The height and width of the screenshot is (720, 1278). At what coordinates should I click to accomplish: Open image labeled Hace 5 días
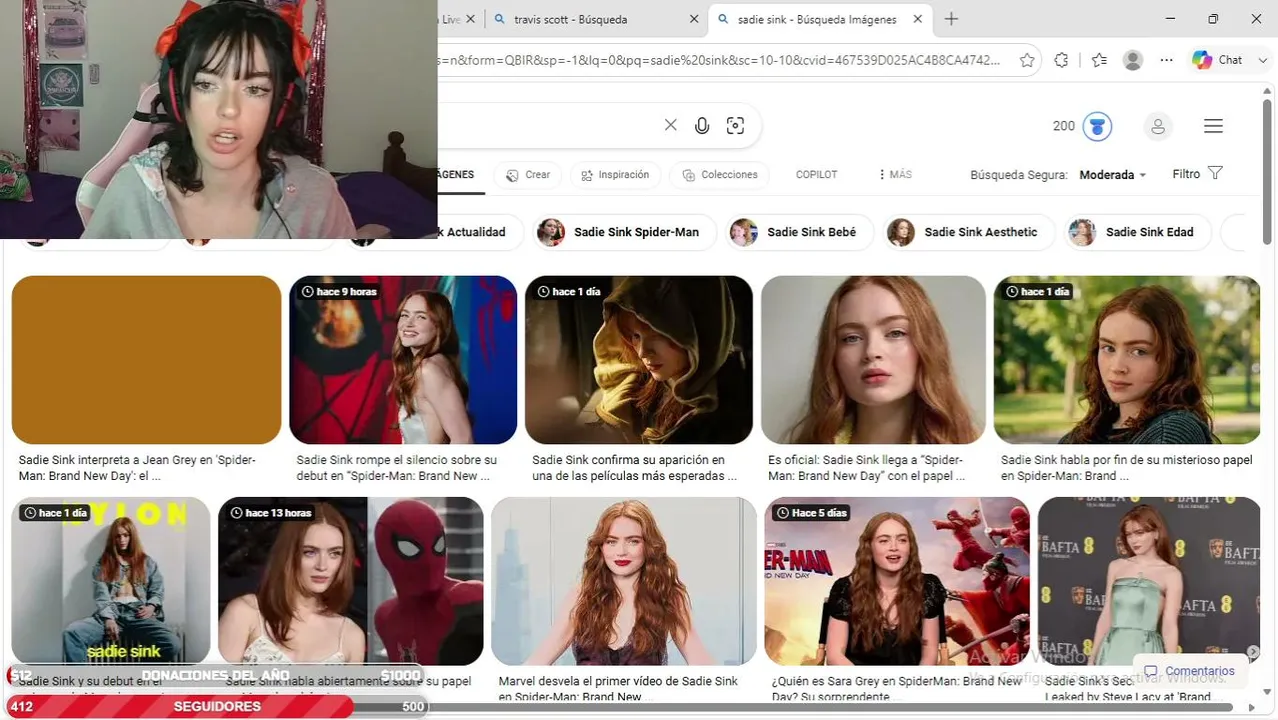[x=897, y=581]
